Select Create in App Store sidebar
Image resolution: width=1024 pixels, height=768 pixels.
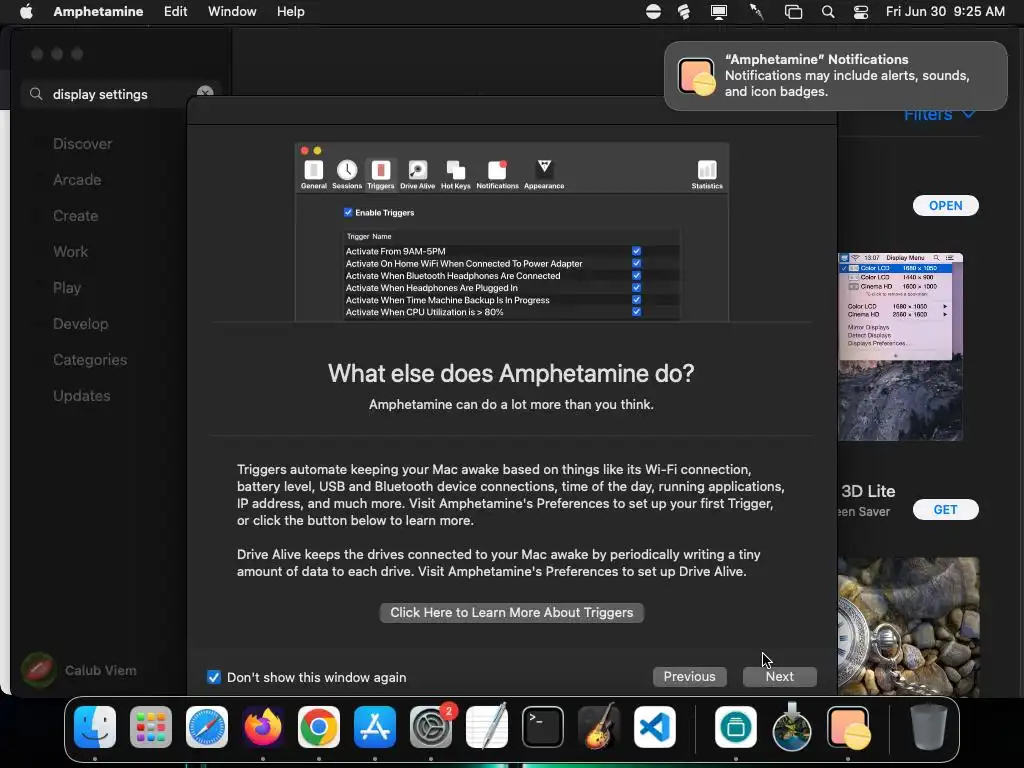tap(76, 216)
